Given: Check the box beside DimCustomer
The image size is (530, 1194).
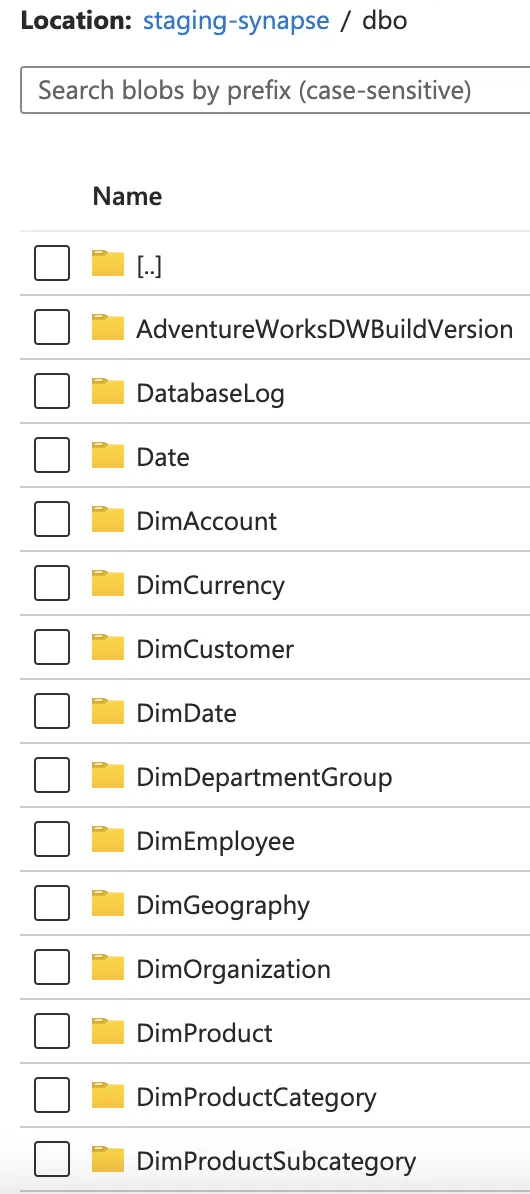Looking at the screenshot, I should point(52,647).
